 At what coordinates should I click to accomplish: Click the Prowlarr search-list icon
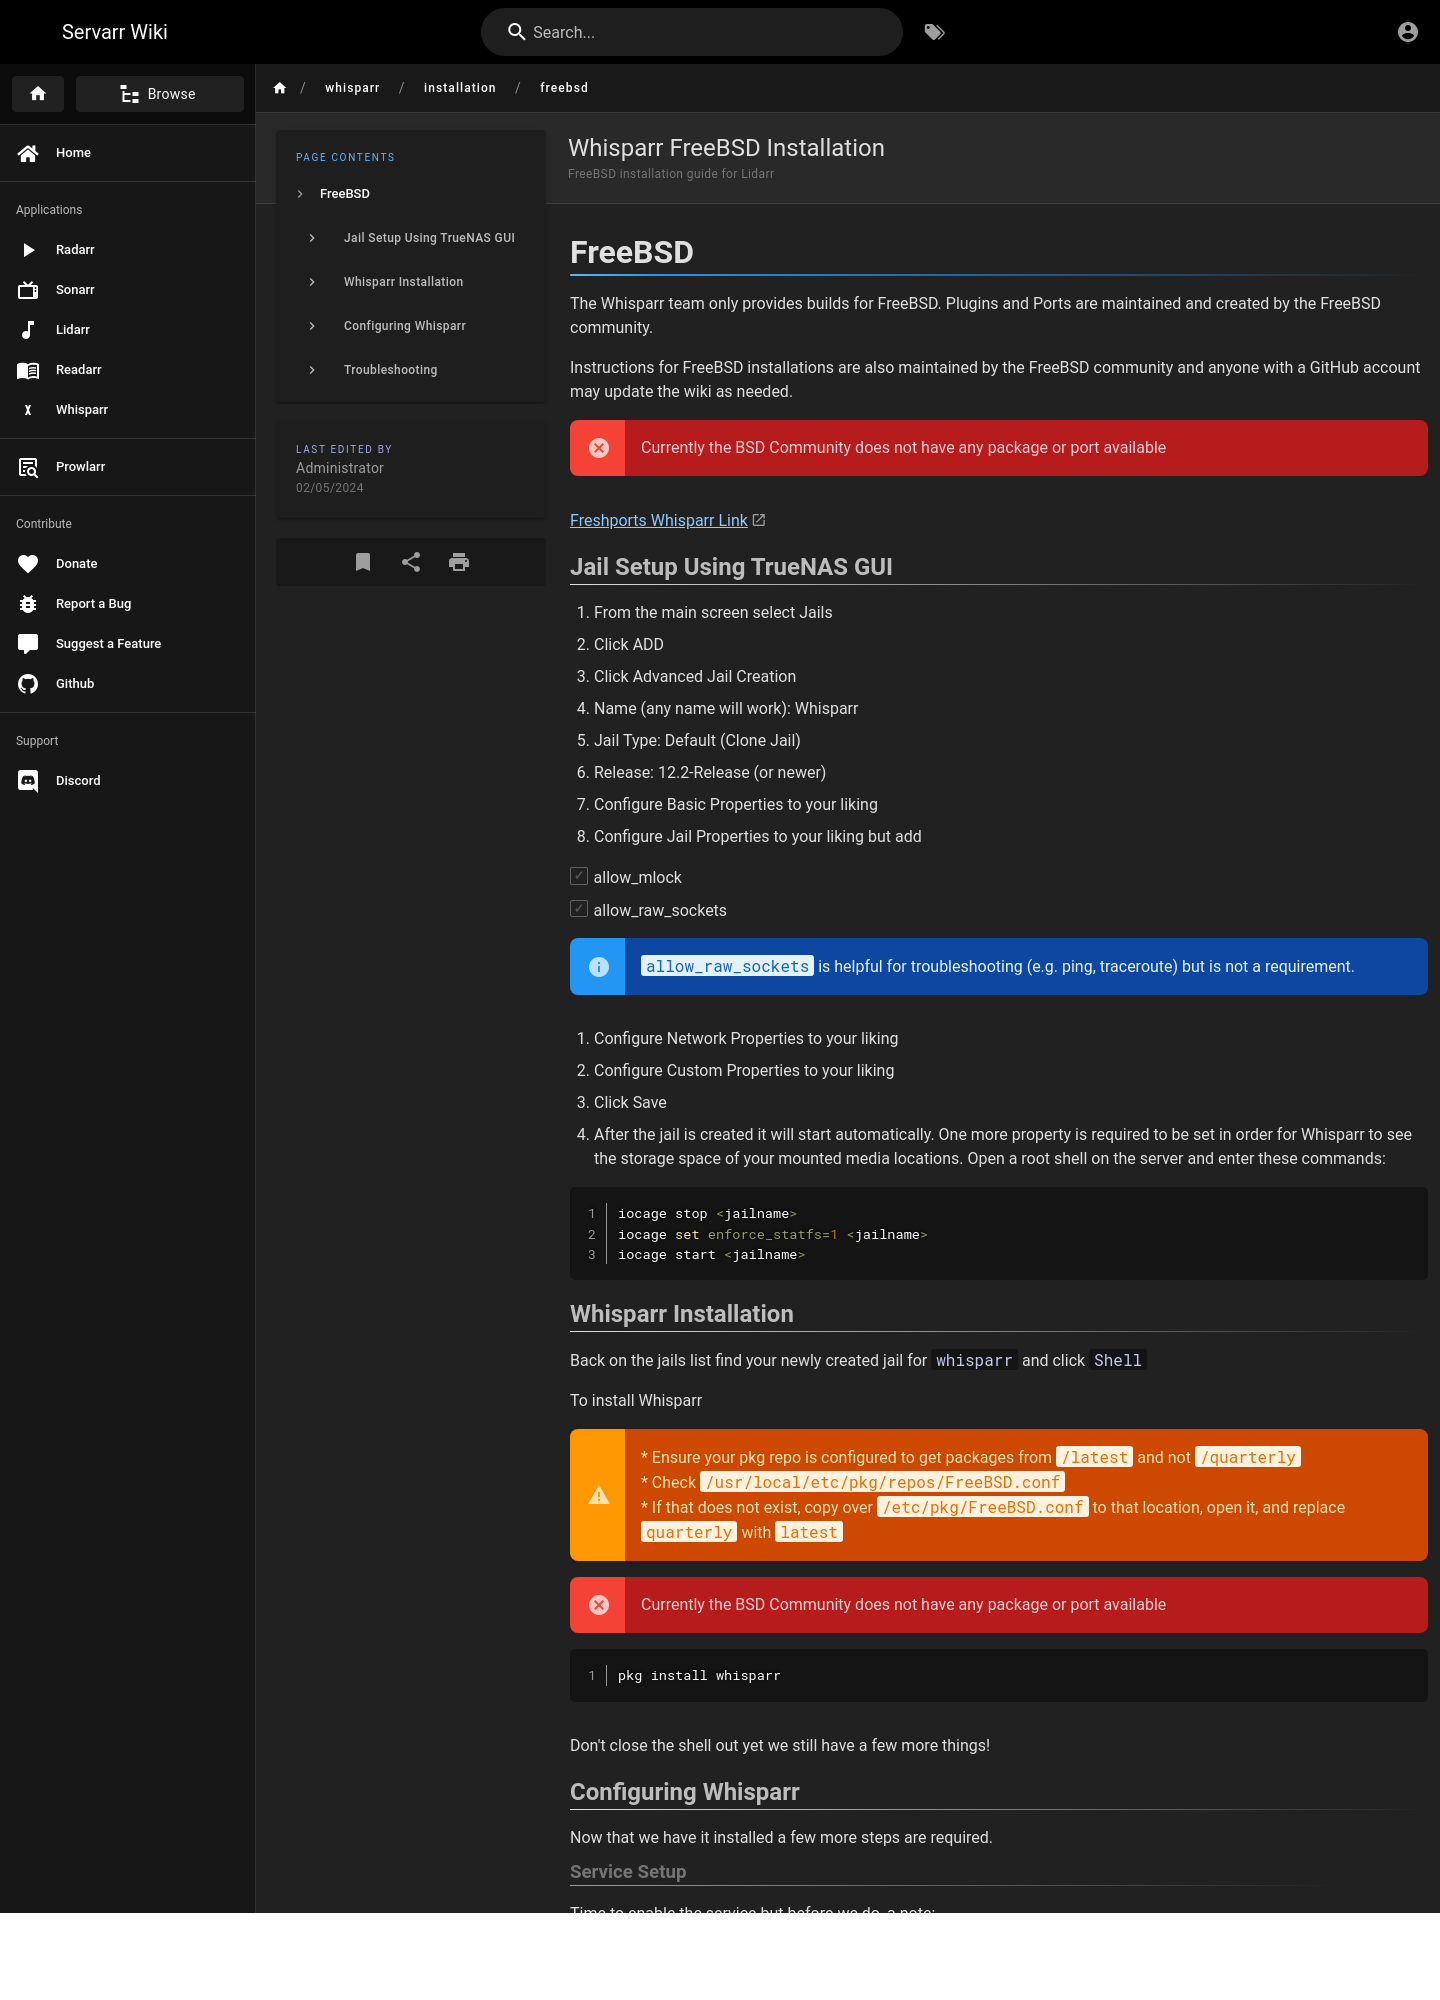28,467
